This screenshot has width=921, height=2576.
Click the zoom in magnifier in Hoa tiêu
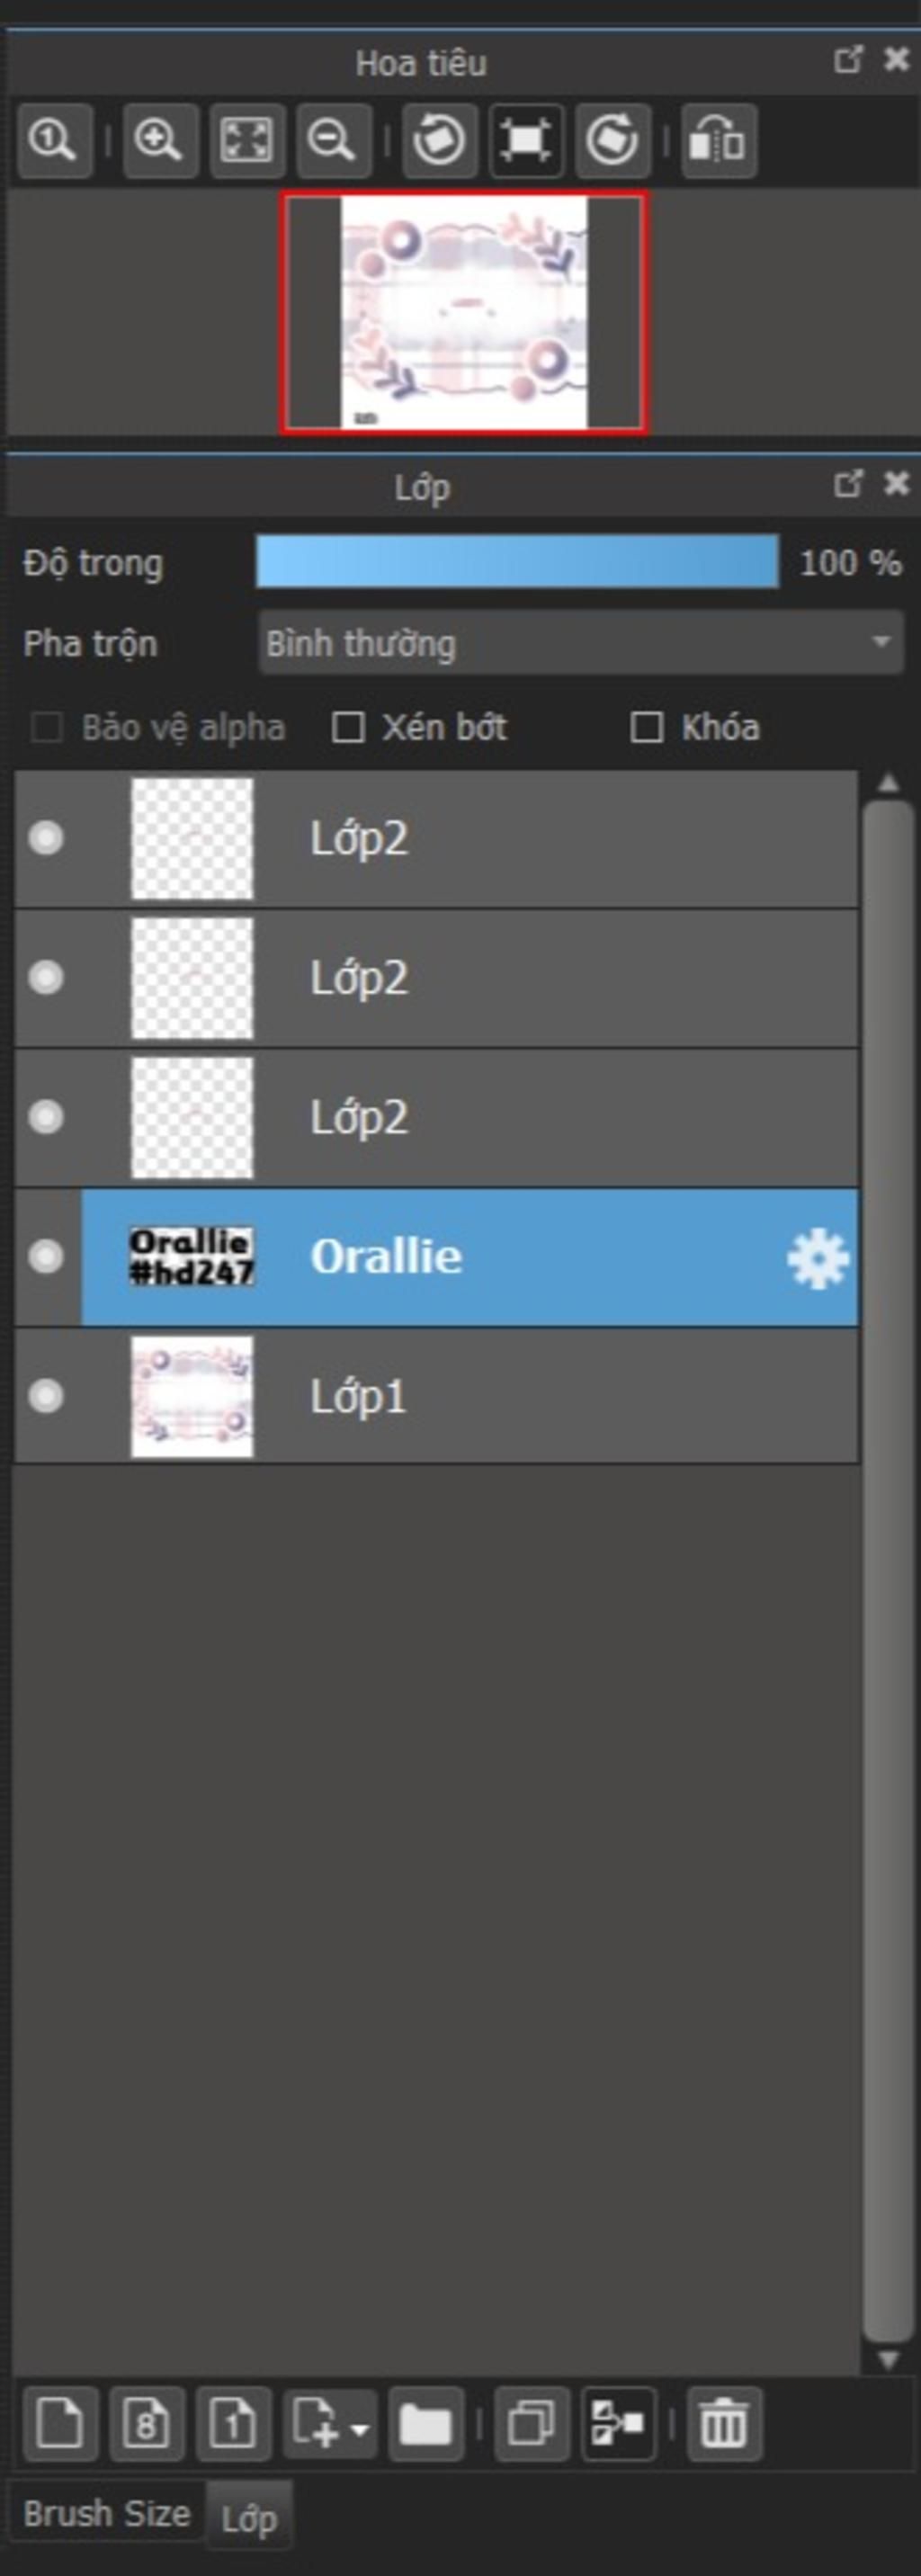point(160,140)
